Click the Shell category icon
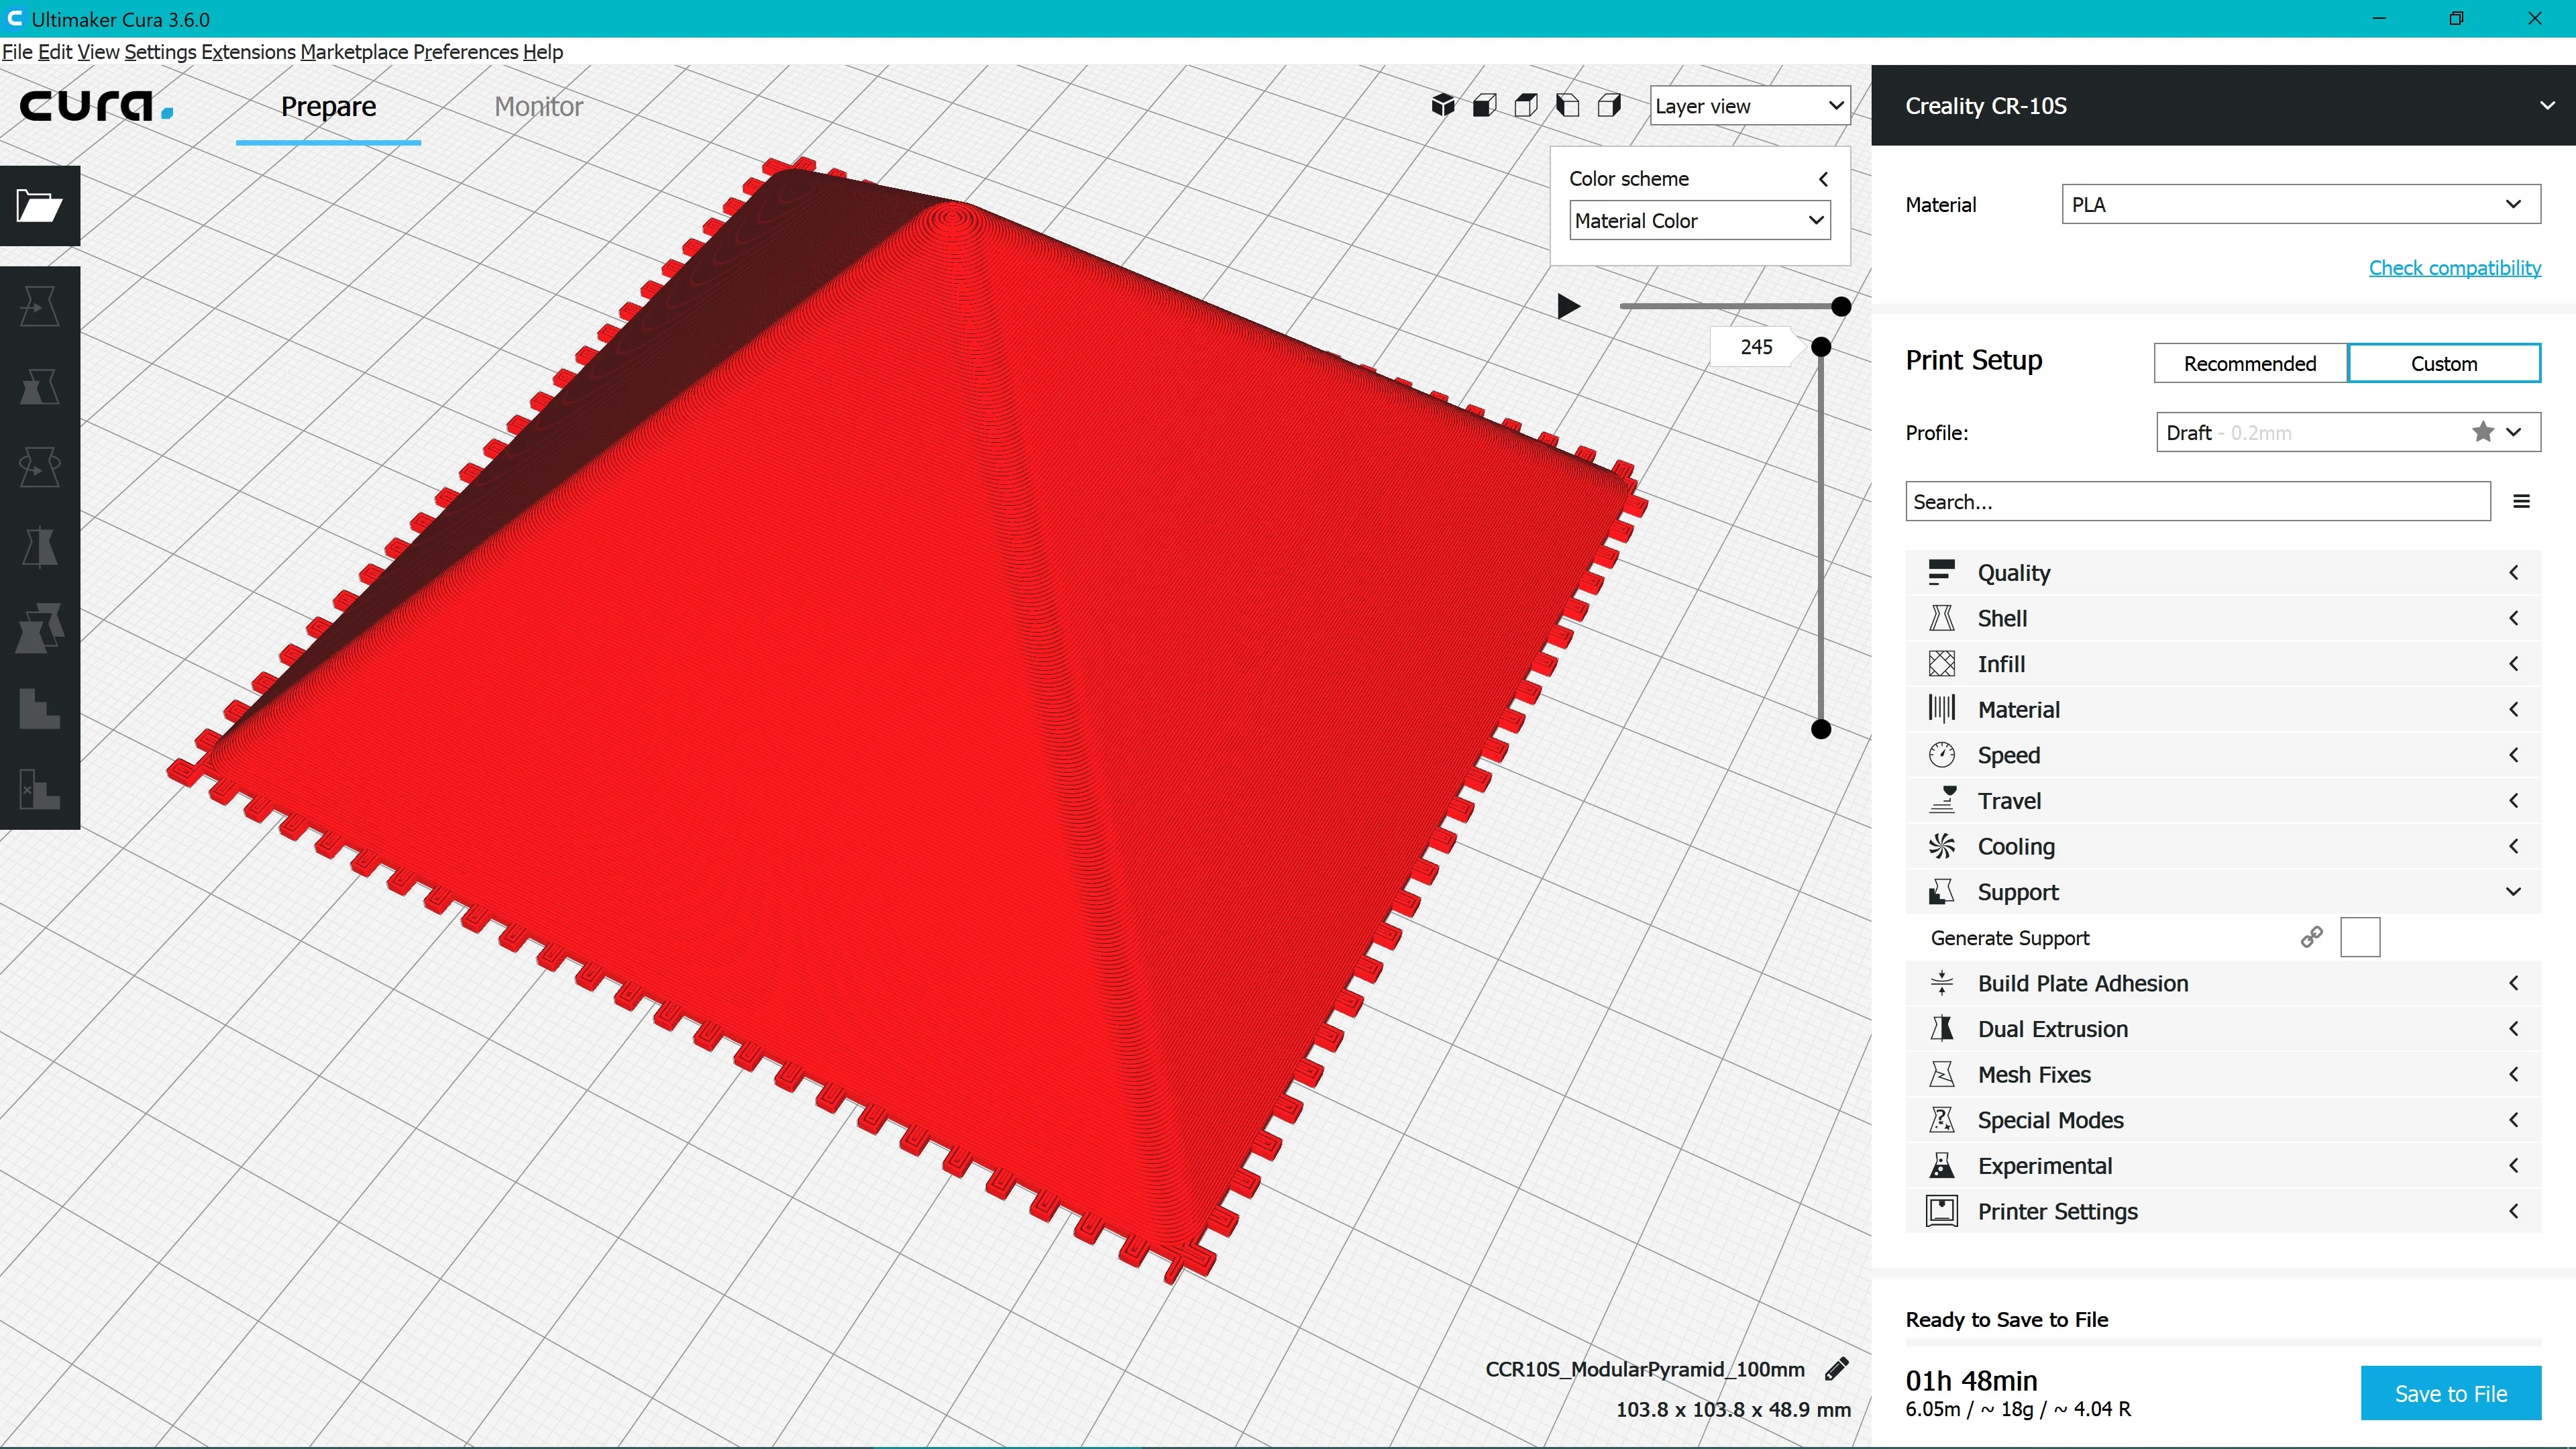Viewport: 2576px width, 1449px height. click(1941, 618)
